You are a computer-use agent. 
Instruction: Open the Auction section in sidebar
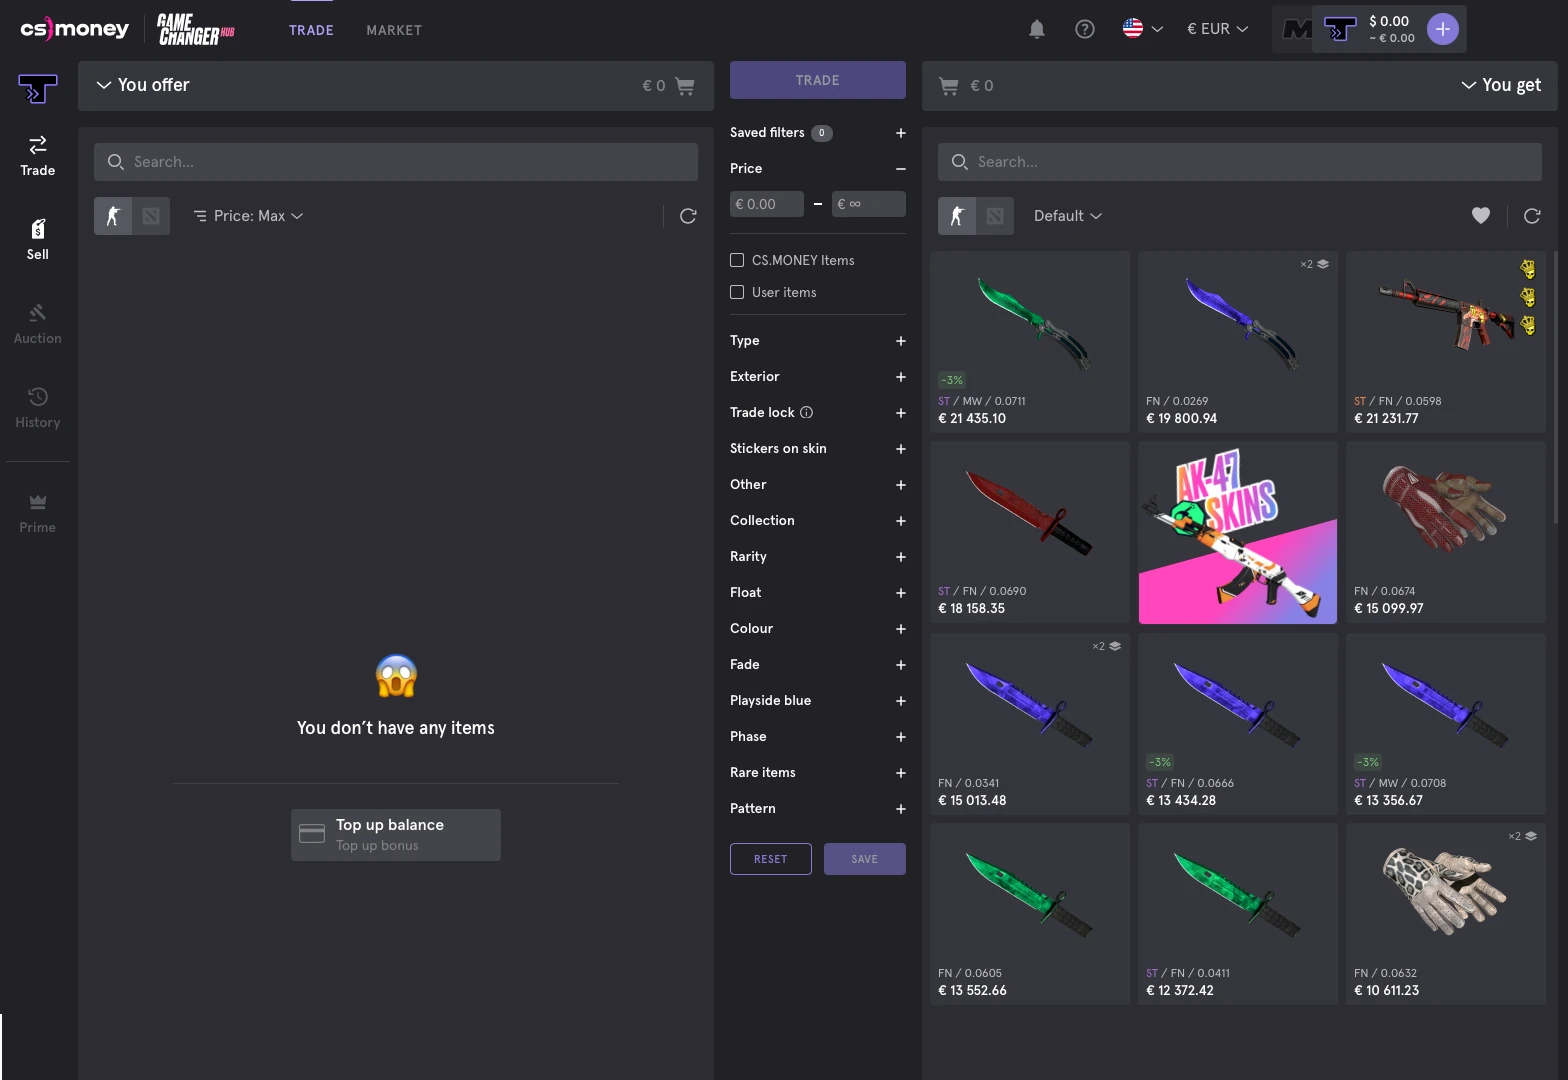[38, 324]
